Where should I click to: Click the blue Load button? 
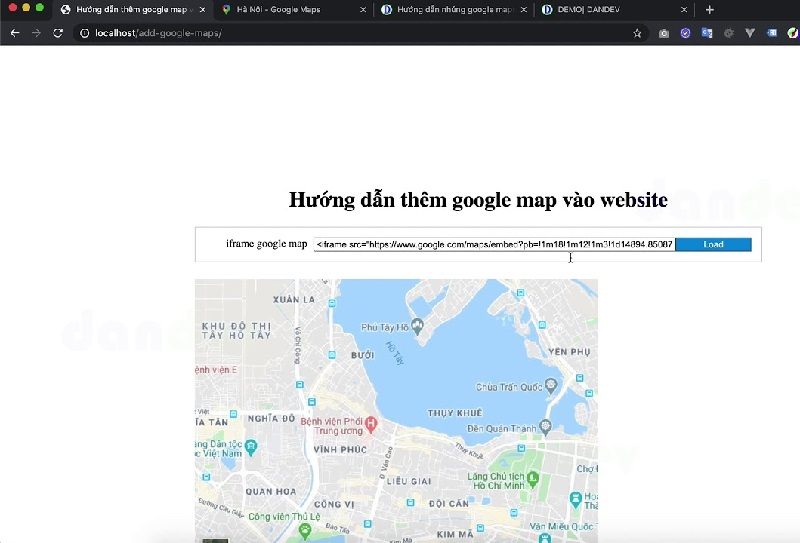coord(713,244)
